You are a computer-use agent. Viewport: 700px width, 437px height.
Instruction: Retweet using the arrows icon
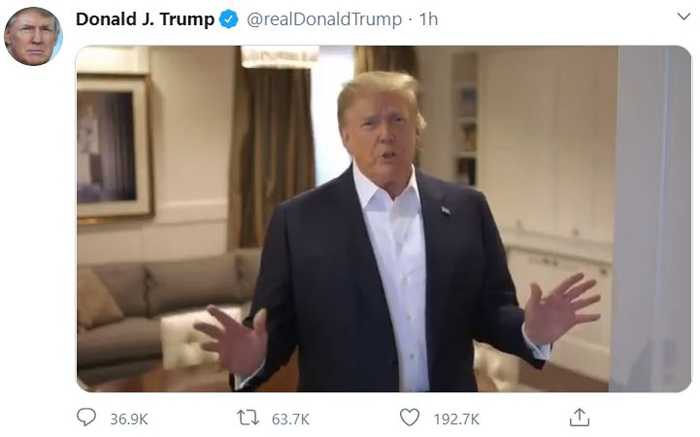(248, 418)
